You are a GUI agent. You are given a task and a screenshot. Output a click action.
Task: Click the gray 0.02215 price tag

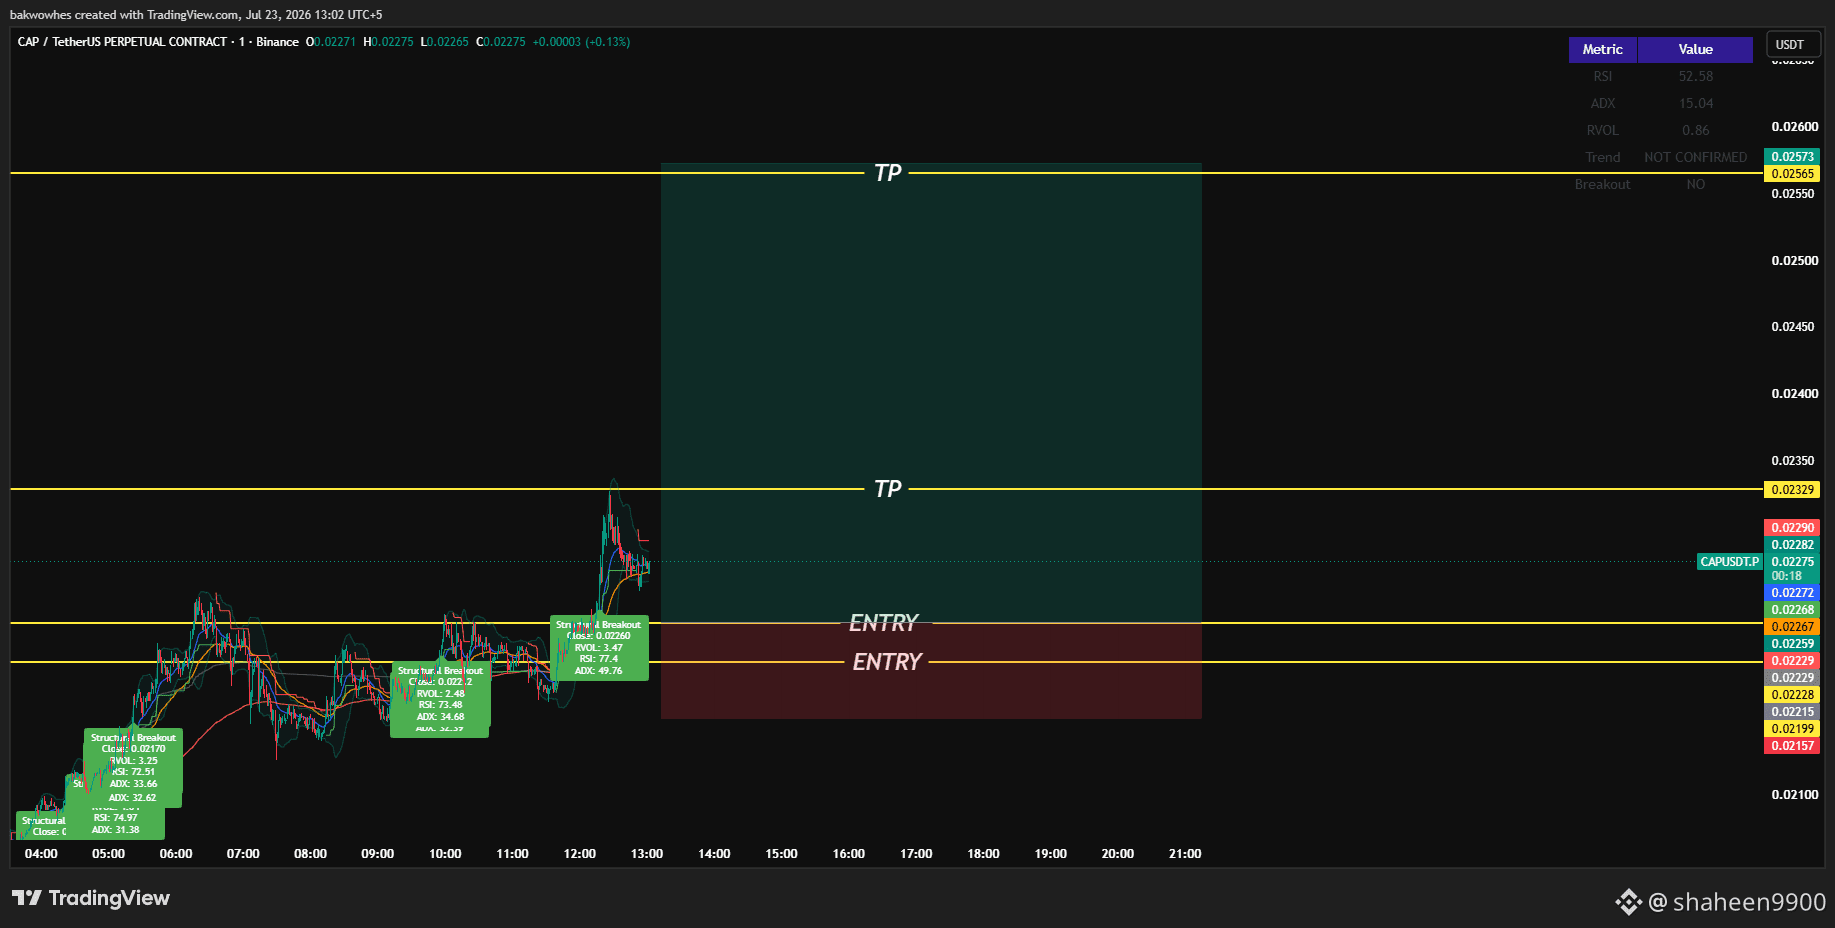point(1792,712)
